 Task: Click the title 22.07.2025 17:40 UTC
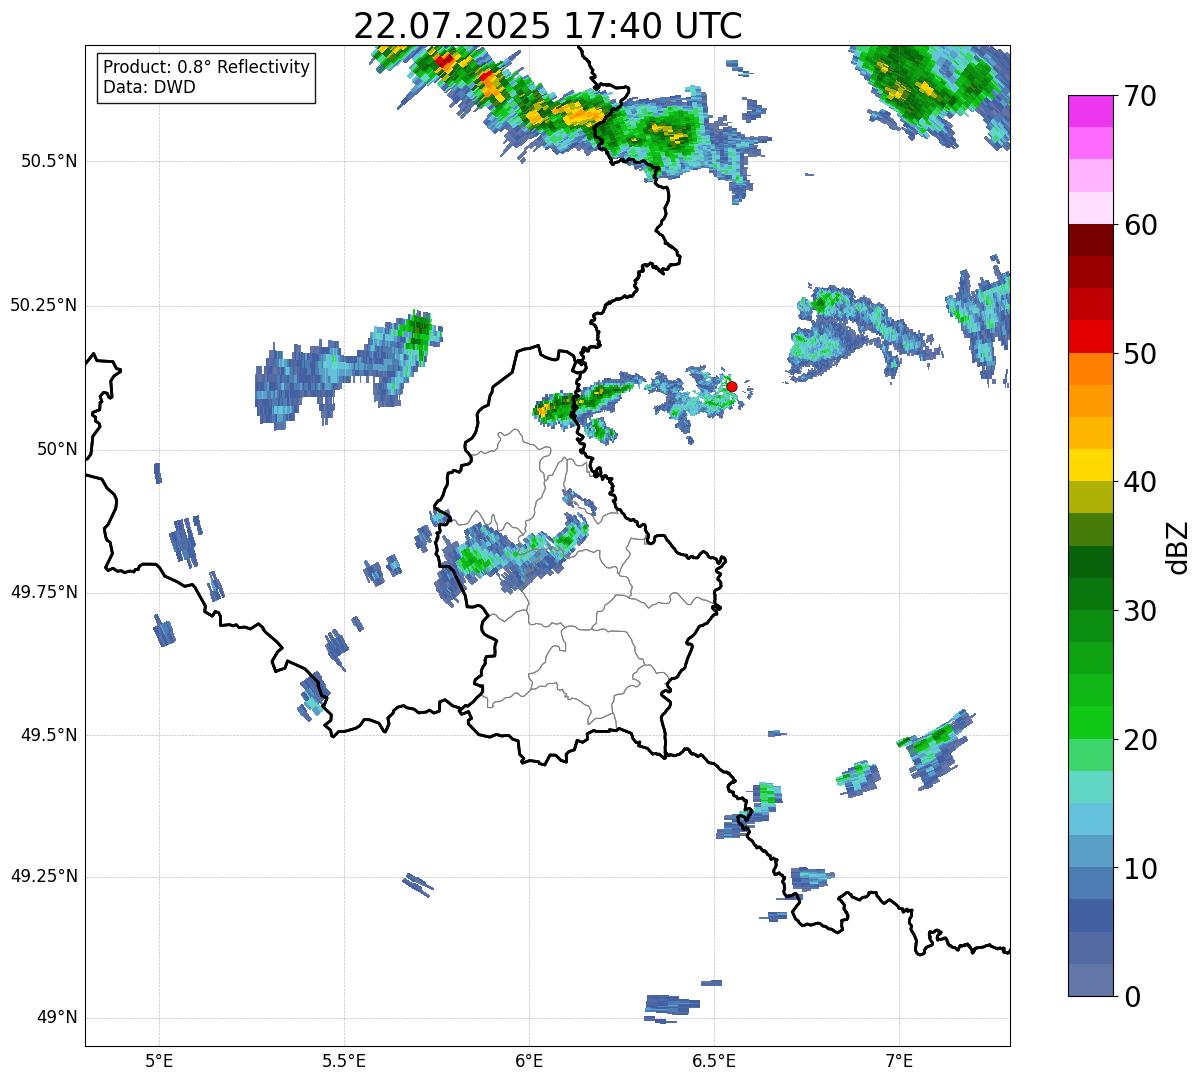(548, 25)
